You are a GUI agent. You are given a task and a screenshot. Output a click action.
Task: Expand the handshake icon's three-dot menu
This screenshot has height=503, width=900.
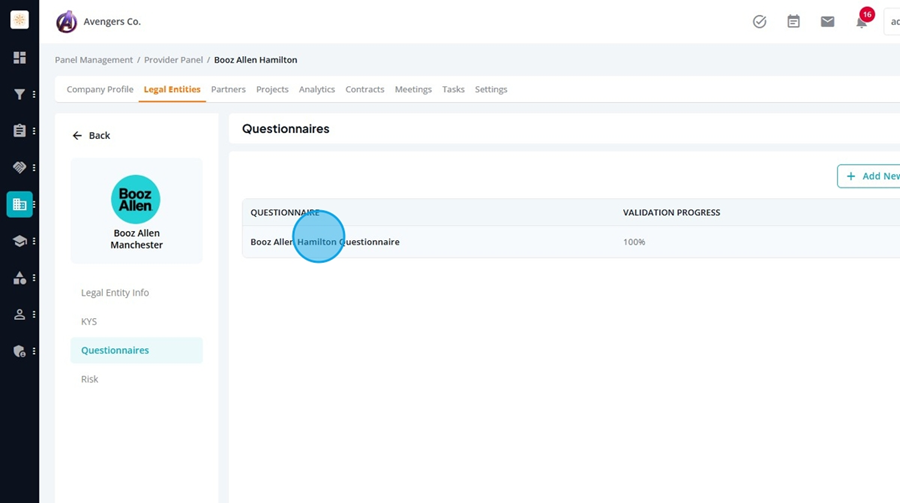point(34,168)
